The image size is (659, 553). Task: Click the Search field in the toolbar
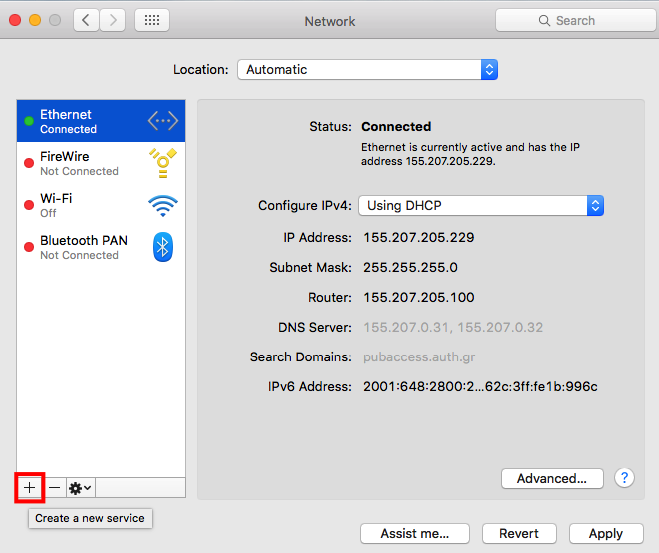(x=575, y=20)
